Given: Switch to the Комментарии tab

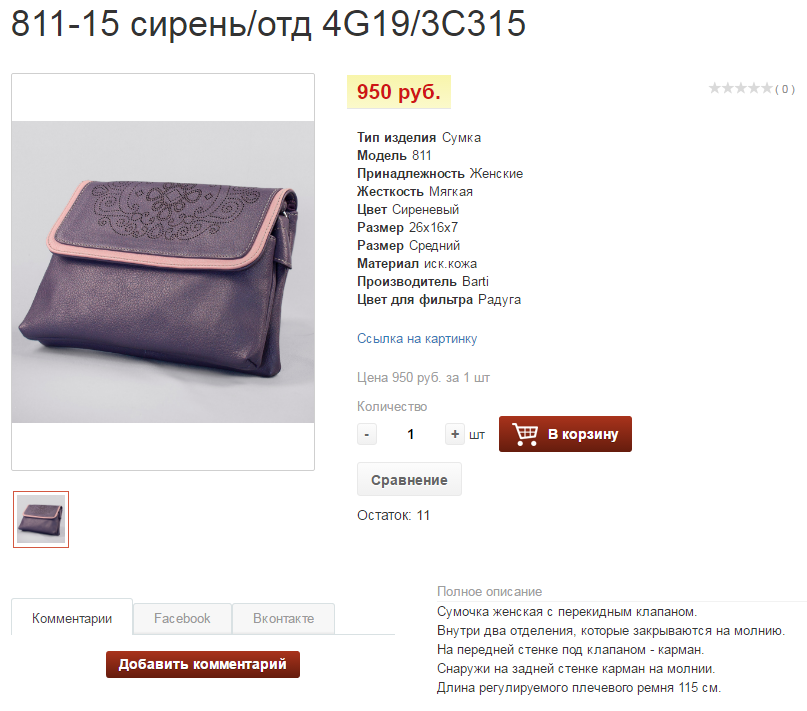Looking at the screenshot, I should (72, 618).
